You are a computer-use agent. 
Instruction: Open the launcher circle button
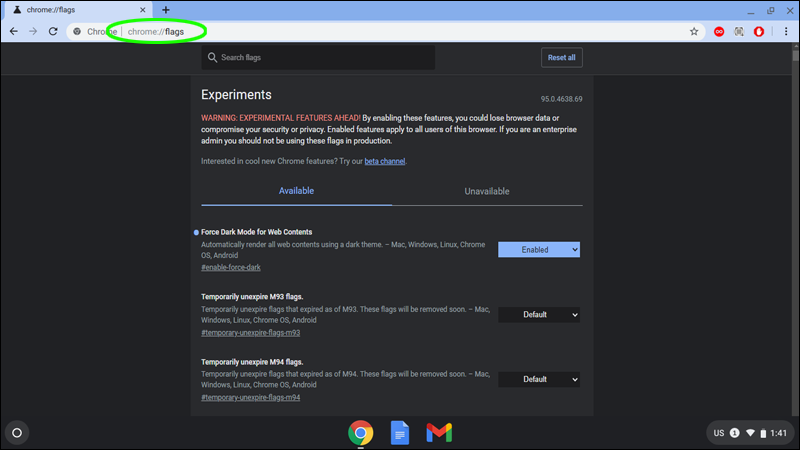tap(17, 433)
